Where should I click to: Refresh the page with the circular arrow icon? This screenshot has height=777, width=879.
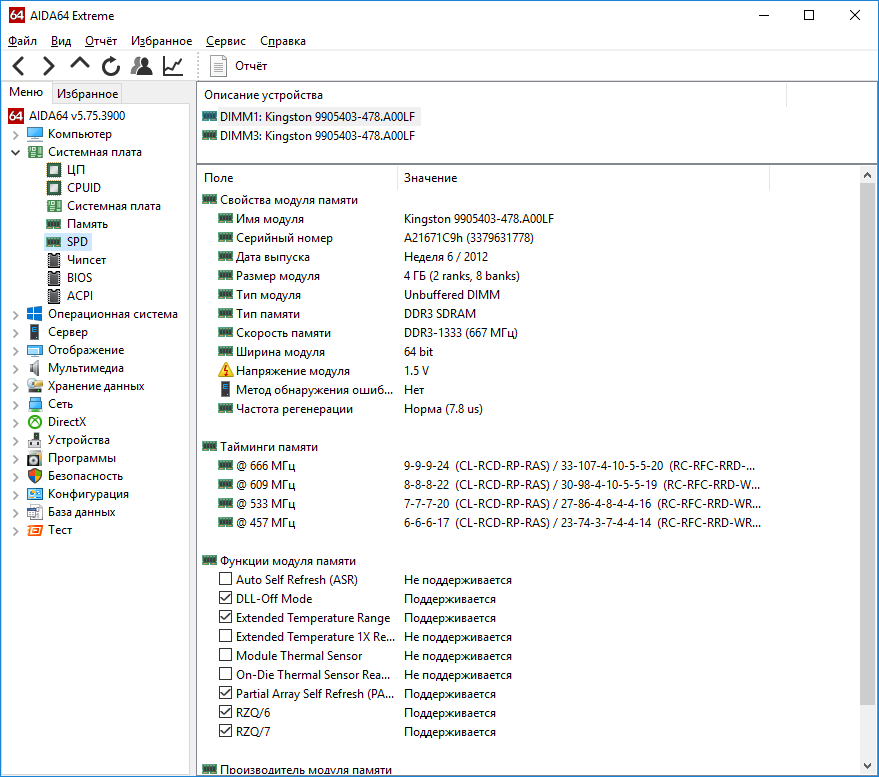tap(111, 66)
